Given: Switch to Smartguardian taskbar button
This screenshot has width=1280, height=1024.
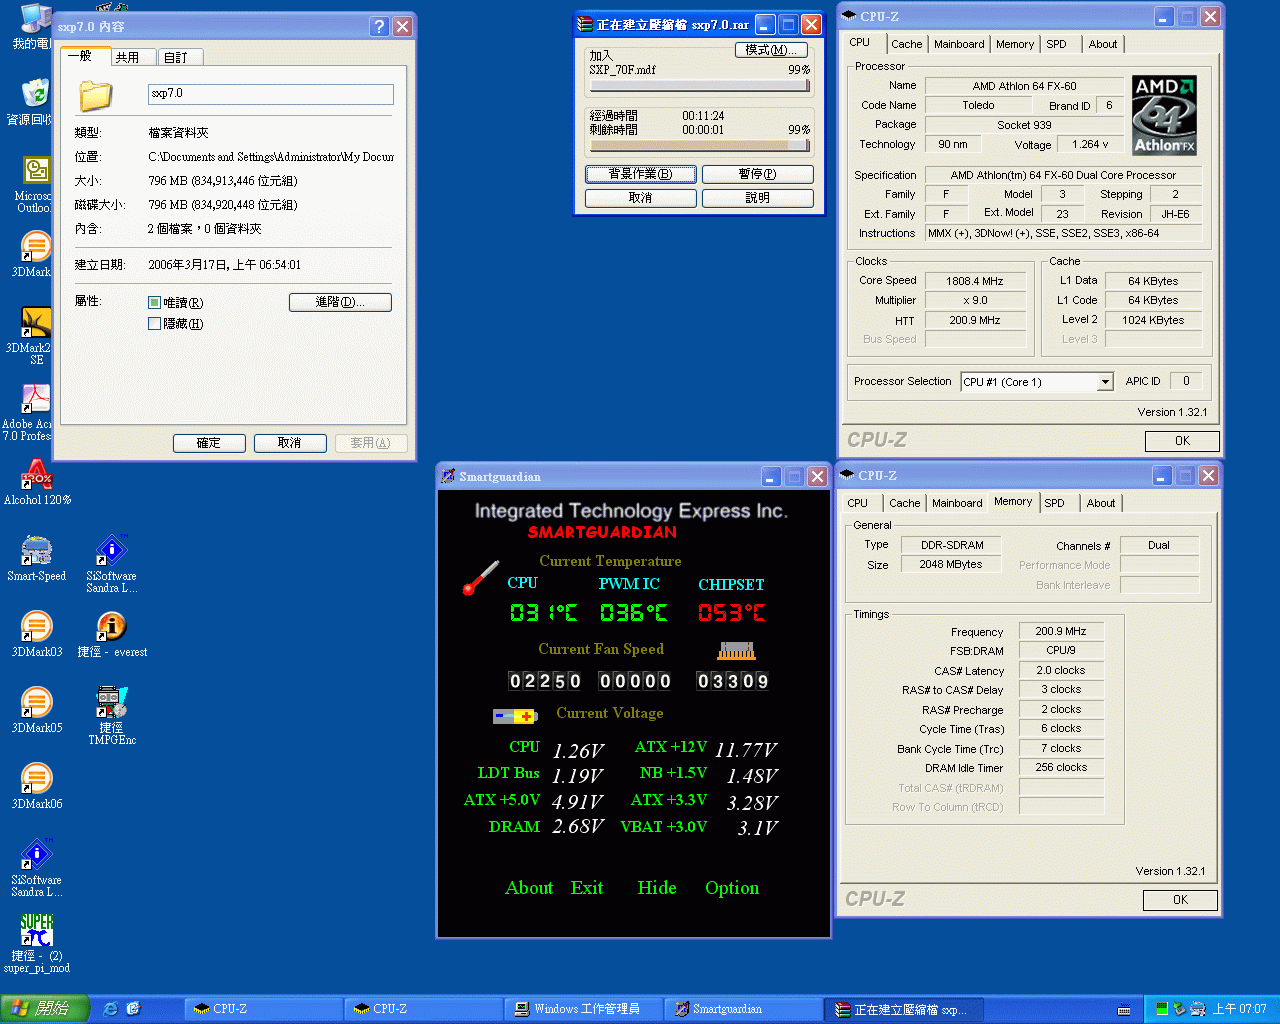Looking at the screenshot, I should 743,1009.
